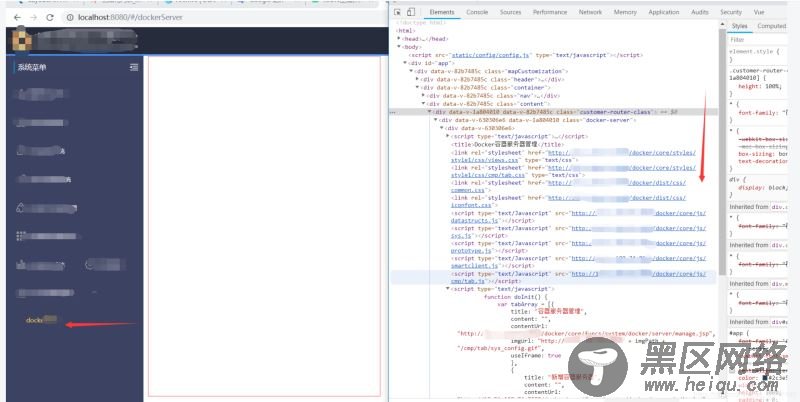Expand the head node in the DOM tree
800x402 pixels.
click(399, 39)
